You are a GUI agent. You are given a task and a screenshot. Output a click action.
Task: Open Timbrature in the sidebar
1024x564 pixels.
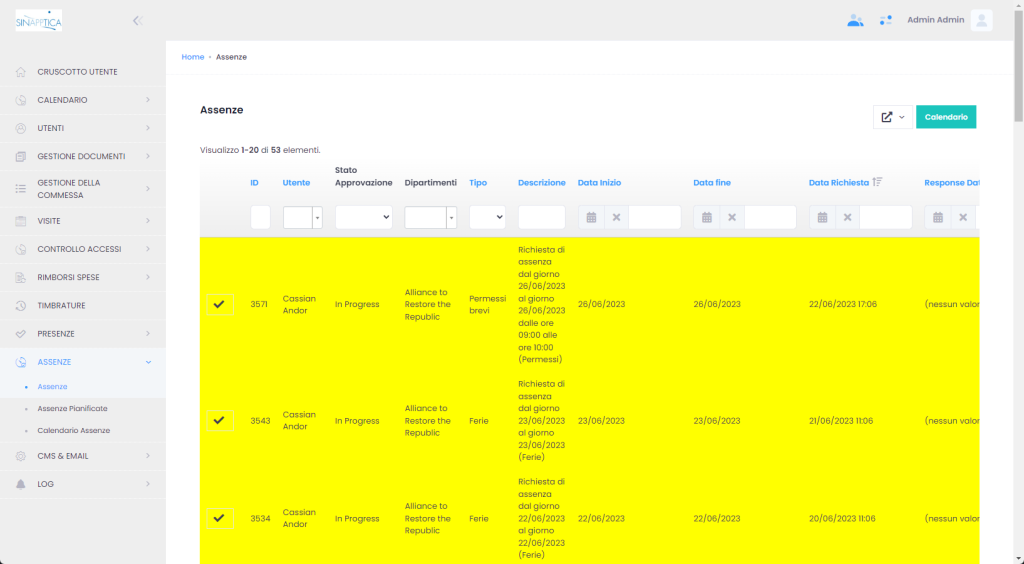[61, 305]
